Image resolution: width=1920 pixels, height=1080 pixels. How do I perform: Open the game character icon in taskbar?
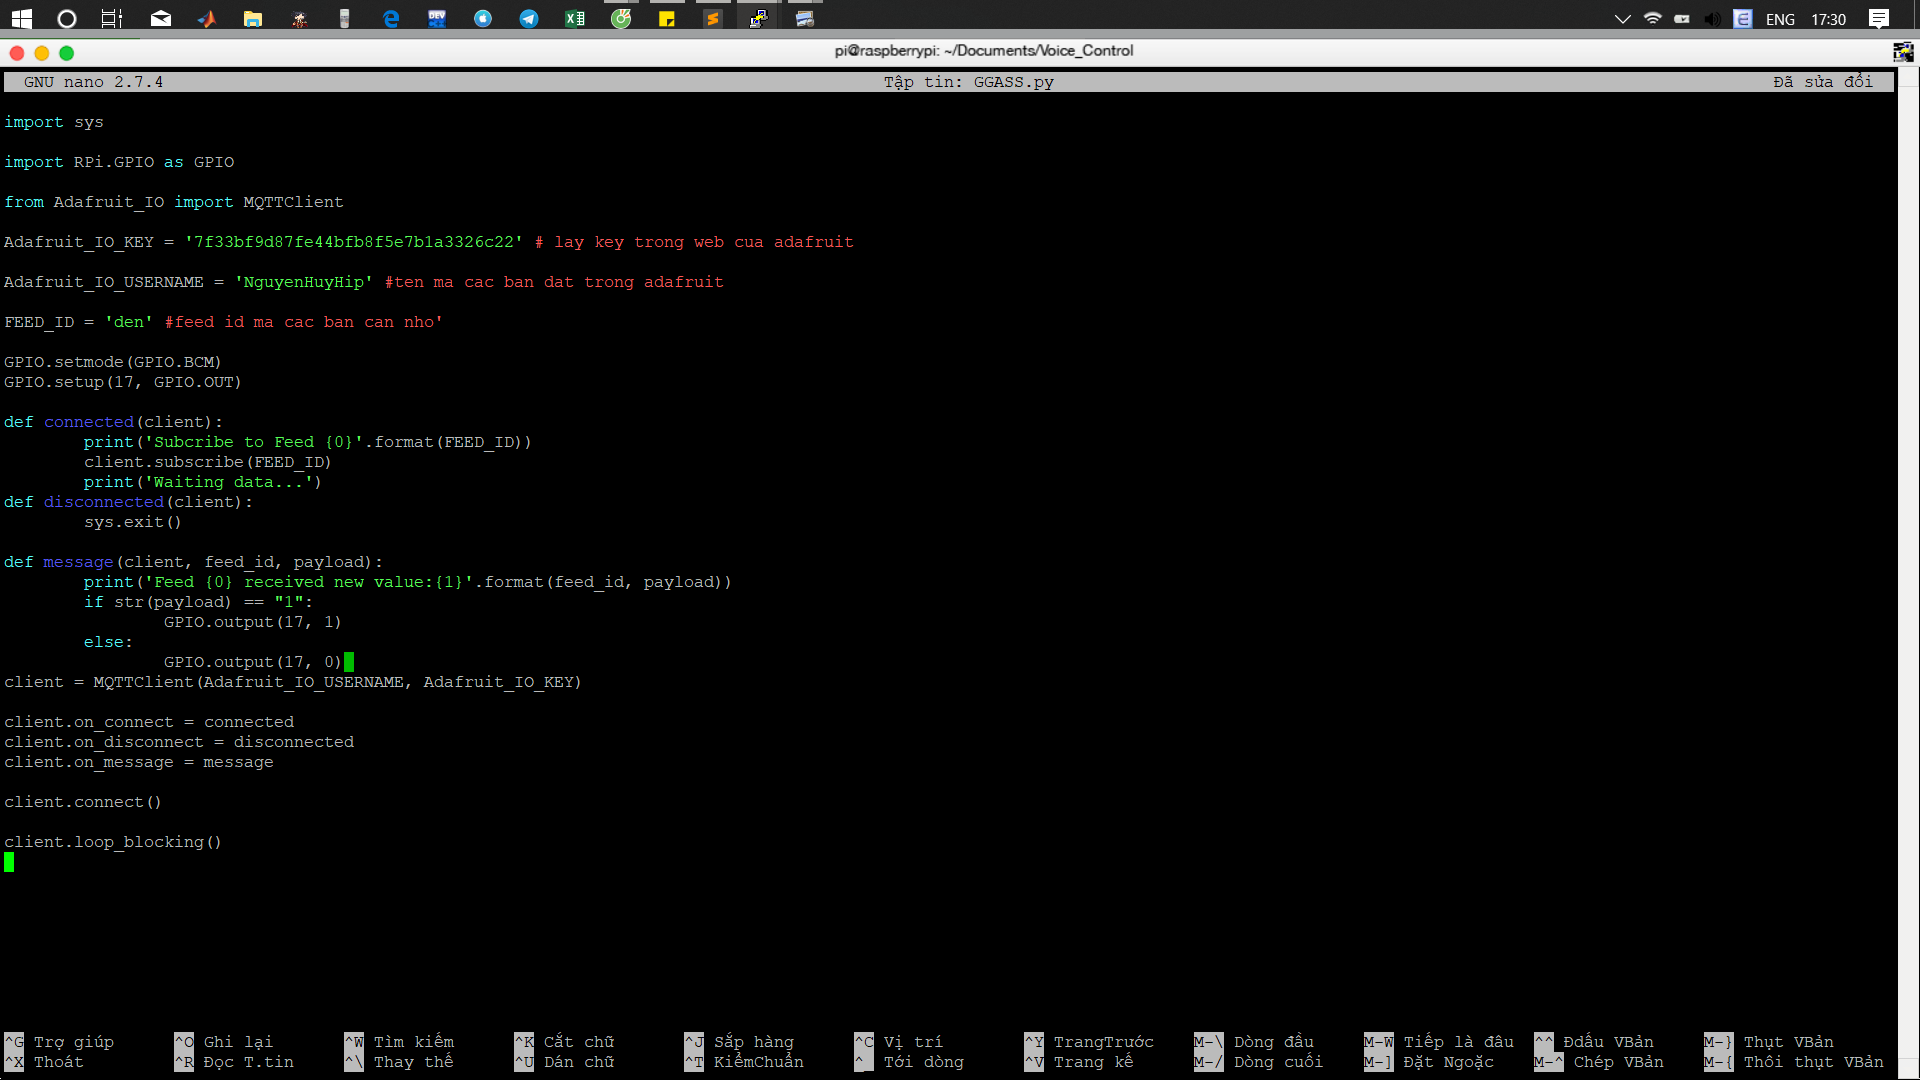pyautogui.click(x=299, y=18)
